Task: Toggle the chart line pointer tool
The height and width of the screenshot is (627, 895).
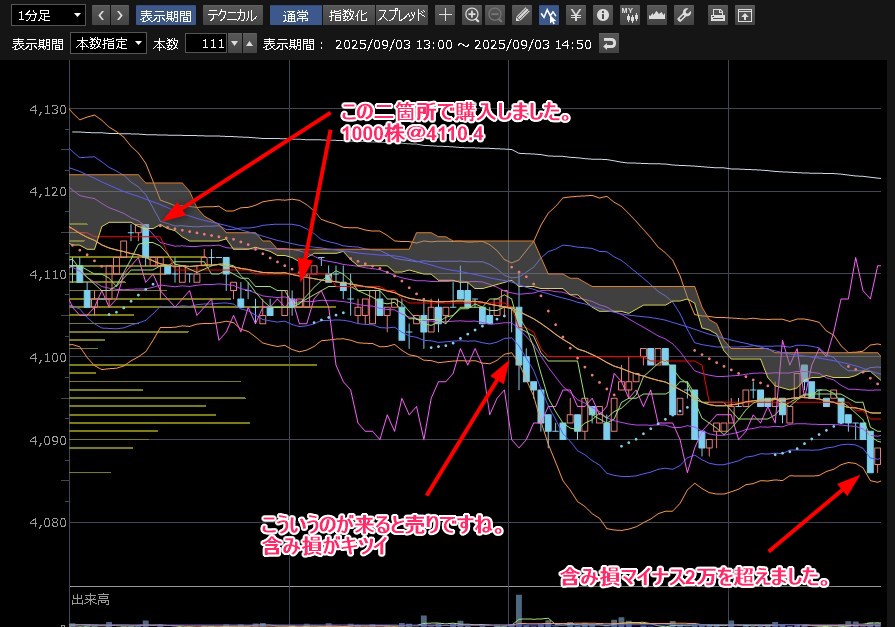Action: click(549, 15)
